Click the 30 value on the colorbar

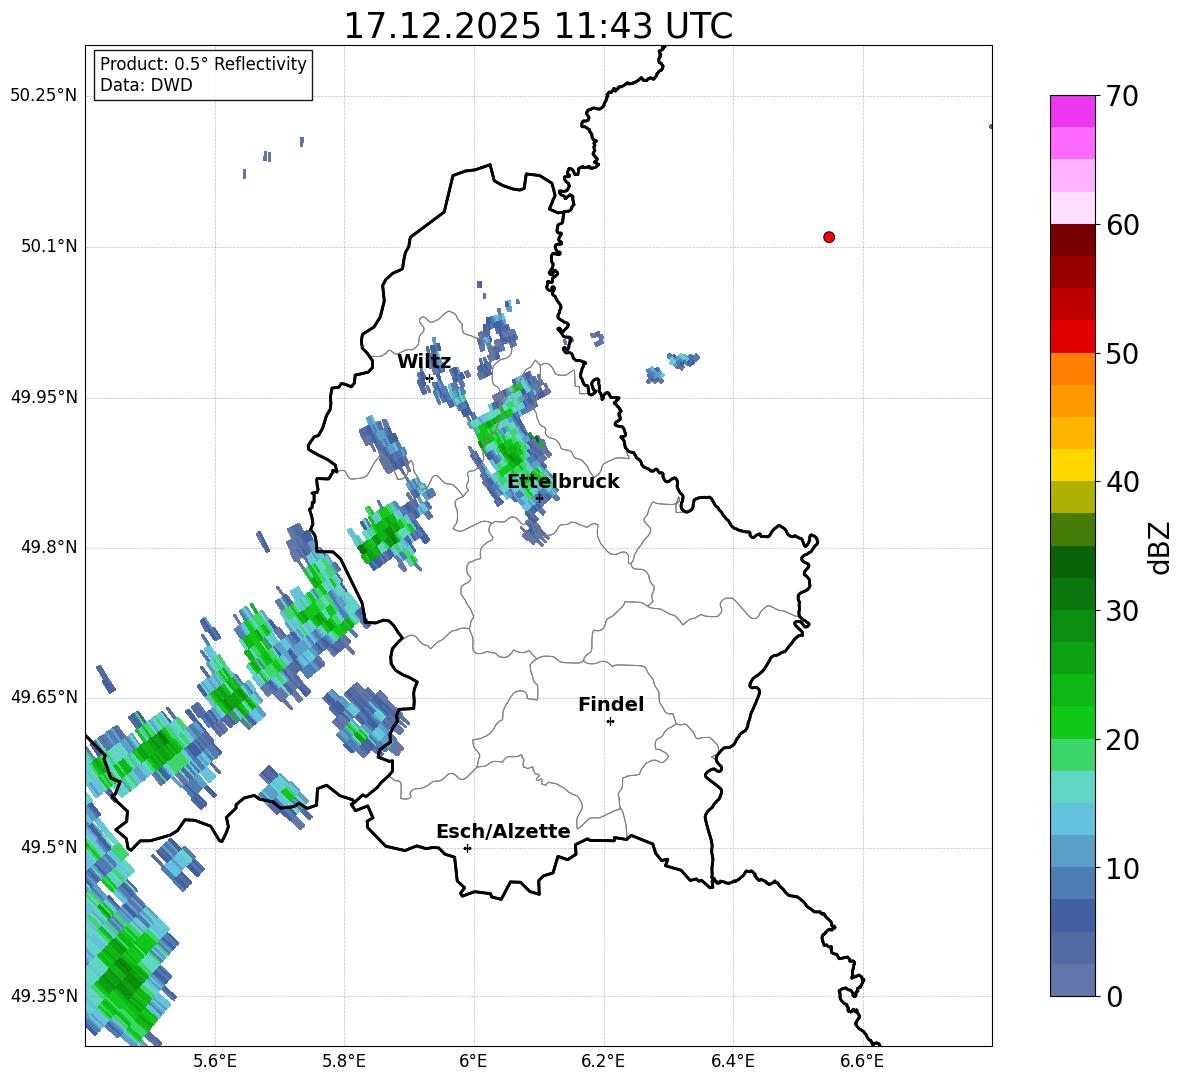pyautogui.click(x=1122, y=611)
